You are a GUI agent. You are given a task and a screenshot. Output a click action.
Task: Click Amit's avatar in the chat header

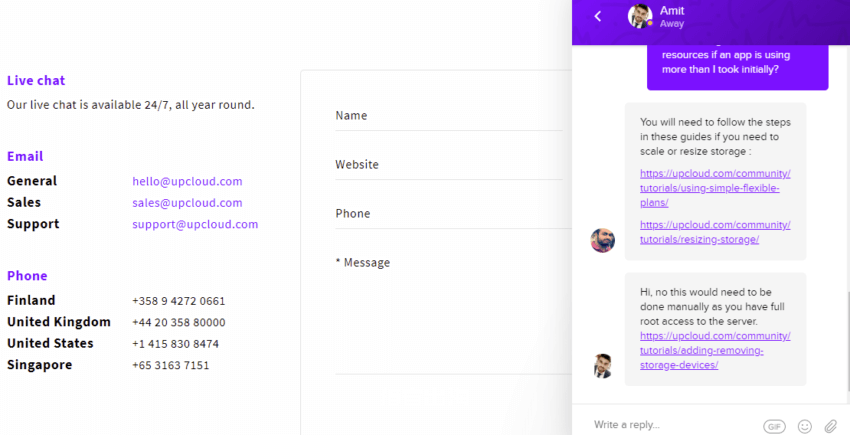640,16
